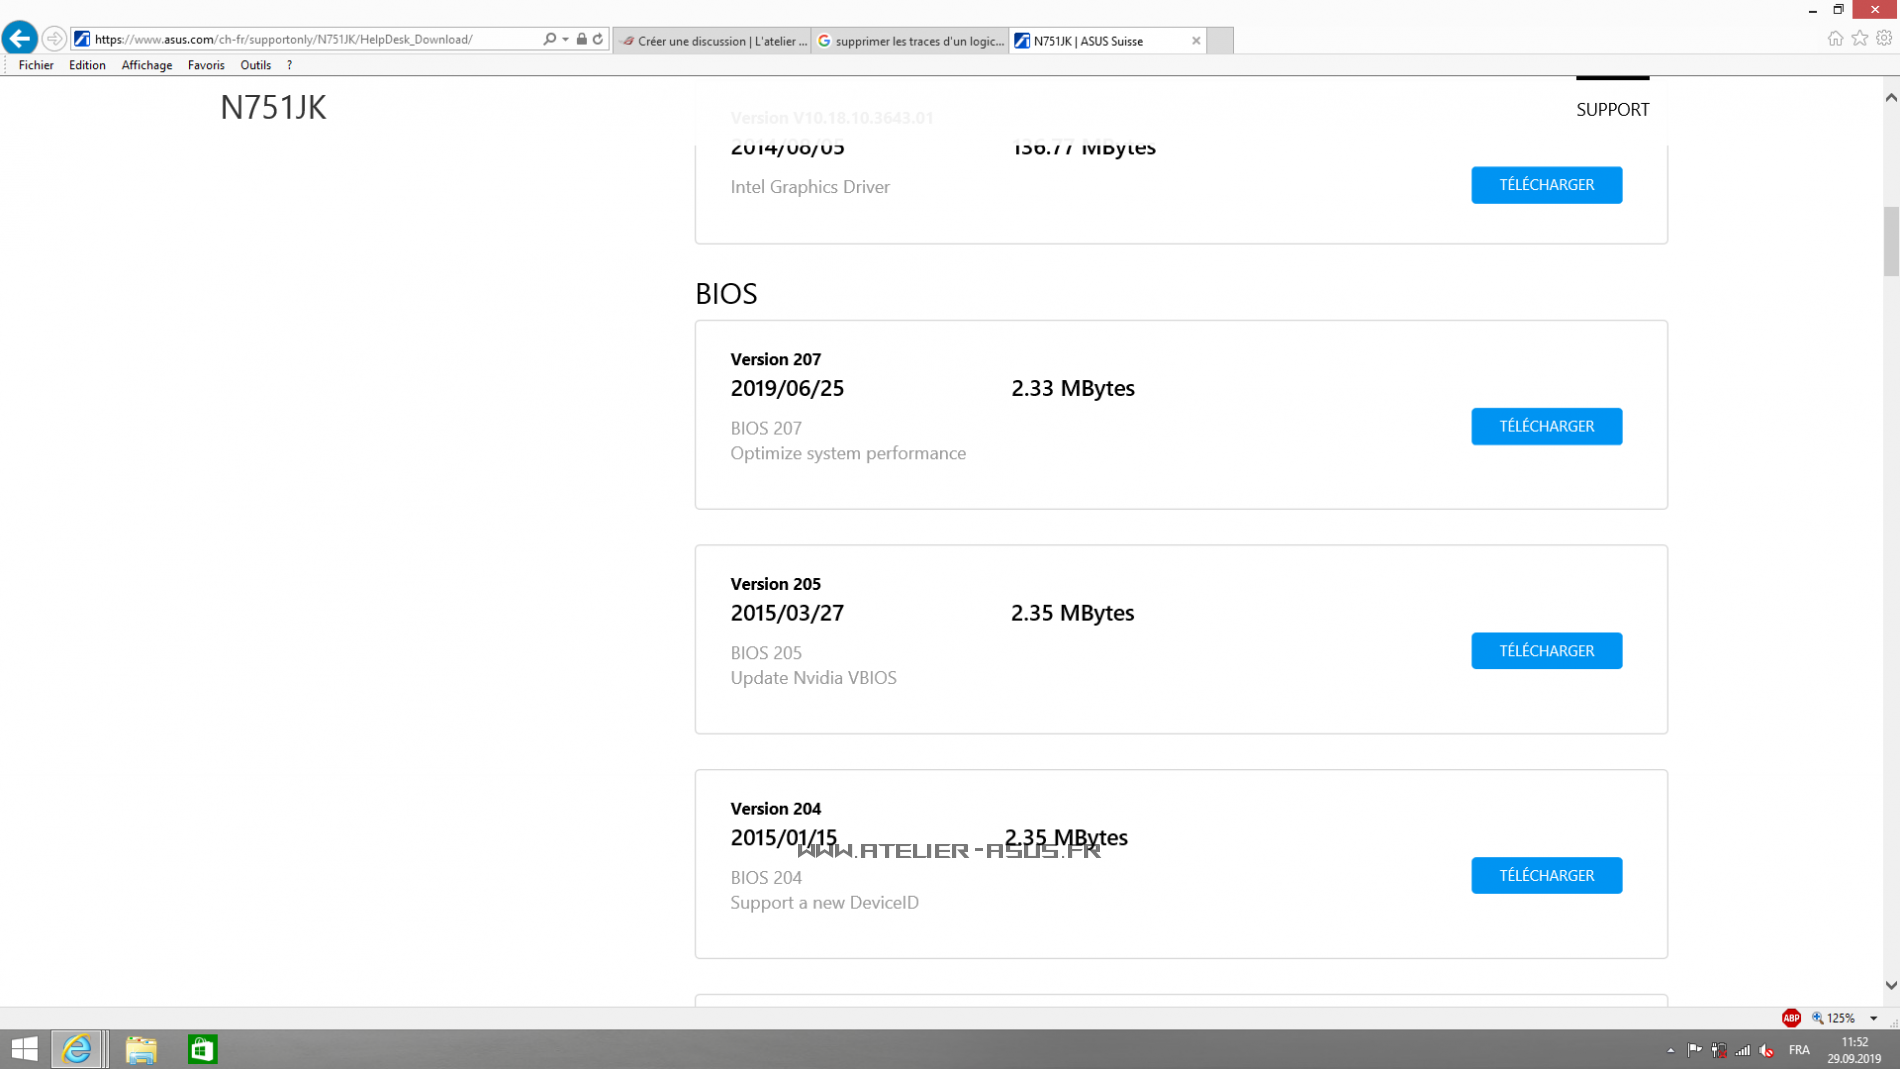Click the search magnifier in address bar
The height and width of the screenshot is (1069, 1900).
pos(549,39)
